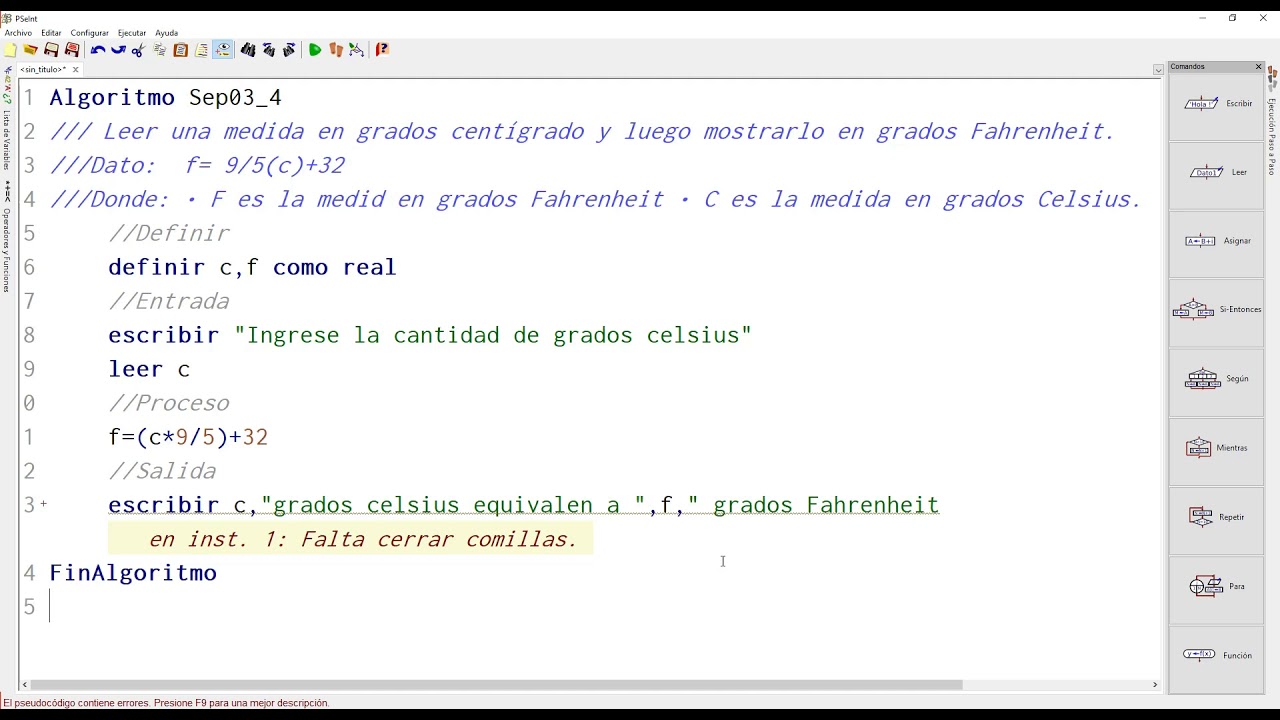Image resolution: width=1280 pixels, height=720 pixels.
Task: Click the '//Entrada' comment line
Action: (169, 301)
